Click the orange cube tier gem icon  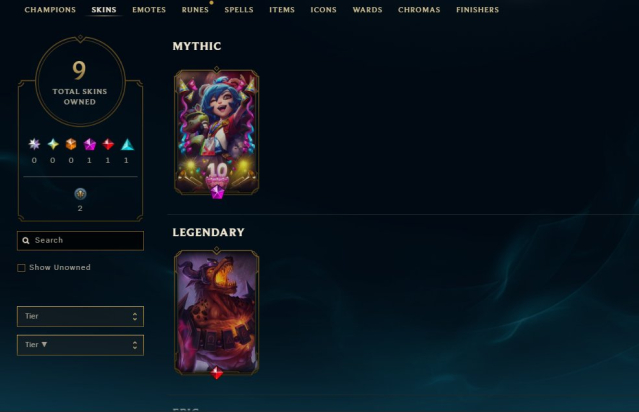pos(71,144)
